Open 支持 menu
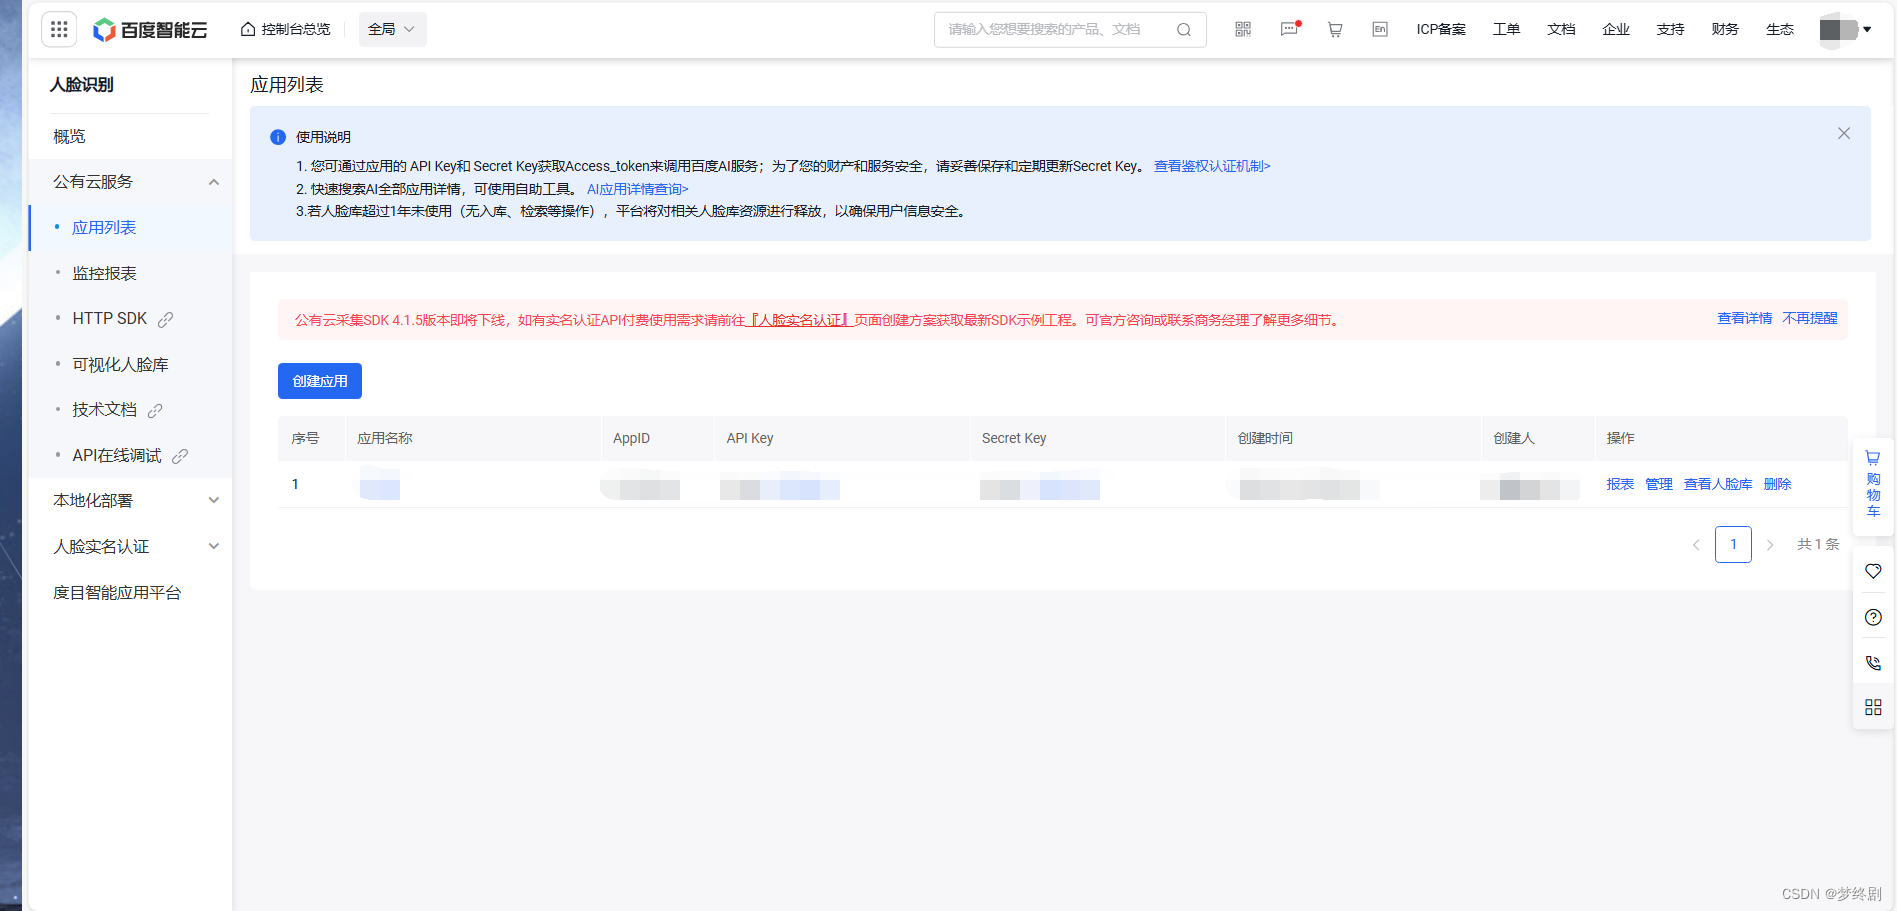Screen dimensions: 1897x911 click(1670, 29)
